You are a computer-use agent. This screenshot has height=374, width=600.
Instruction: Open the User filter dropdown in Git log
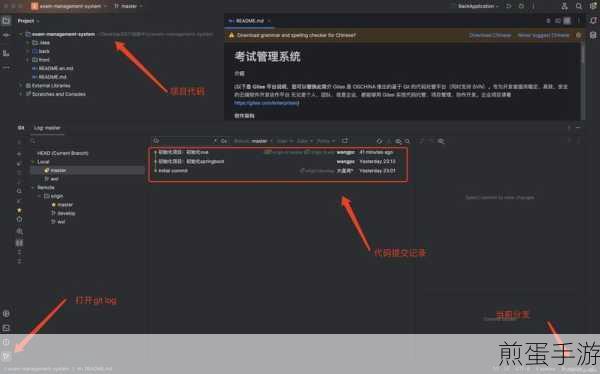pos(285,141)
